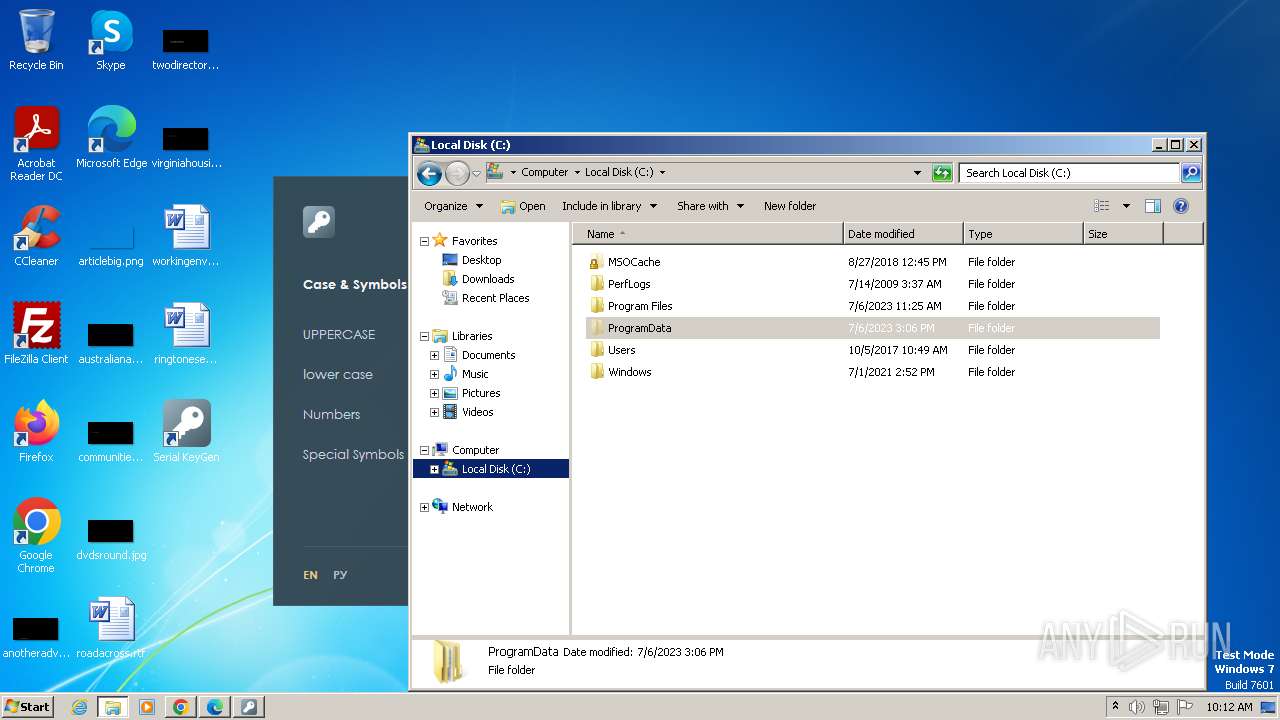Screen dimensions: 1280x720
Task: Open the workingenv Word document icon
Action: click(186, 236)
